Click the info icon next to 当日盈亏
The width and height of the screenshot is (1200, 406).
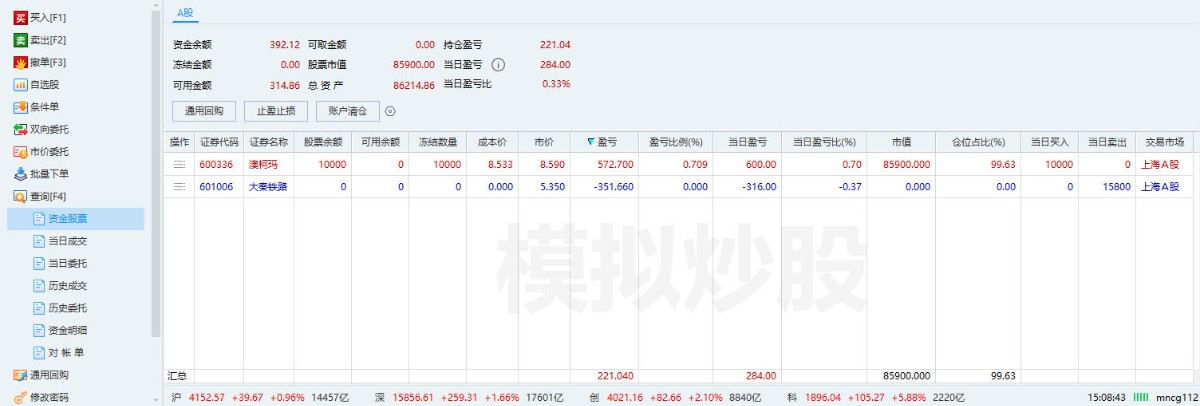click(498, 65)
